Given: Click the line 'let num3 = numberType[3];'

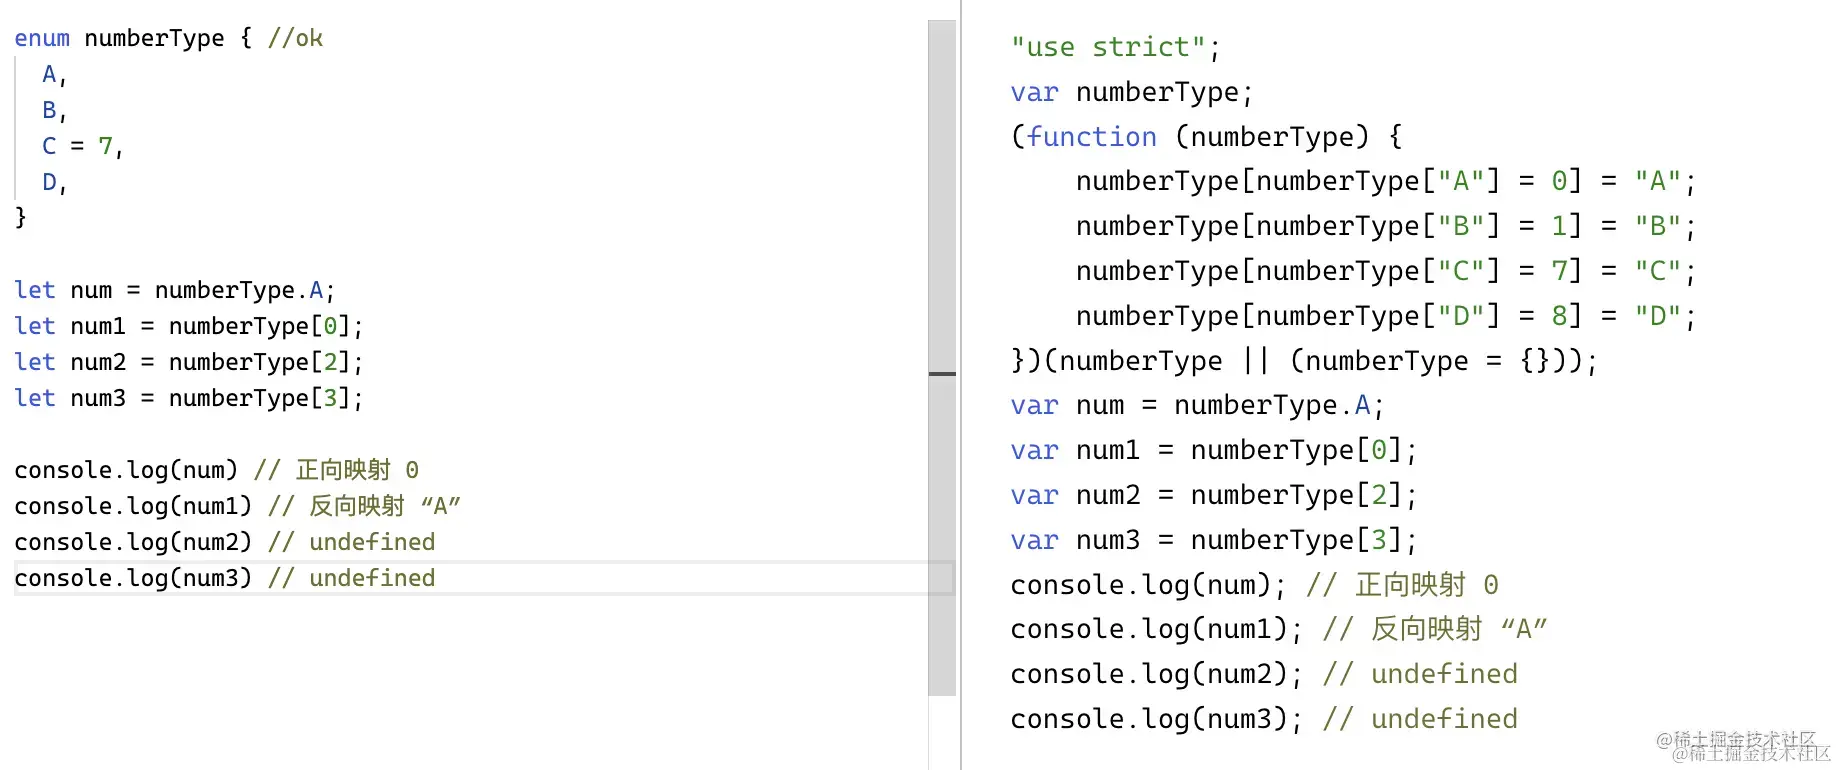Looking at the screenshot, I should pyautogui.click(x=188, y=398).
